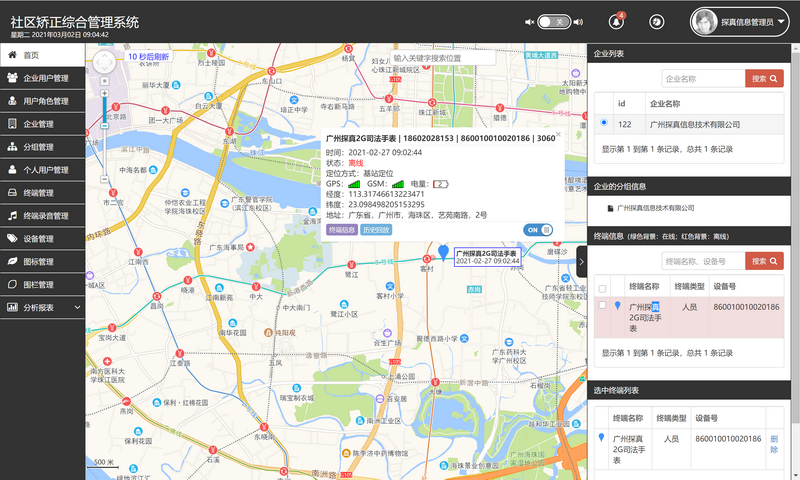This screenshot has width=800, height=480.
Task: Click the 终端信息 button in popup
Action: (342, 230)
